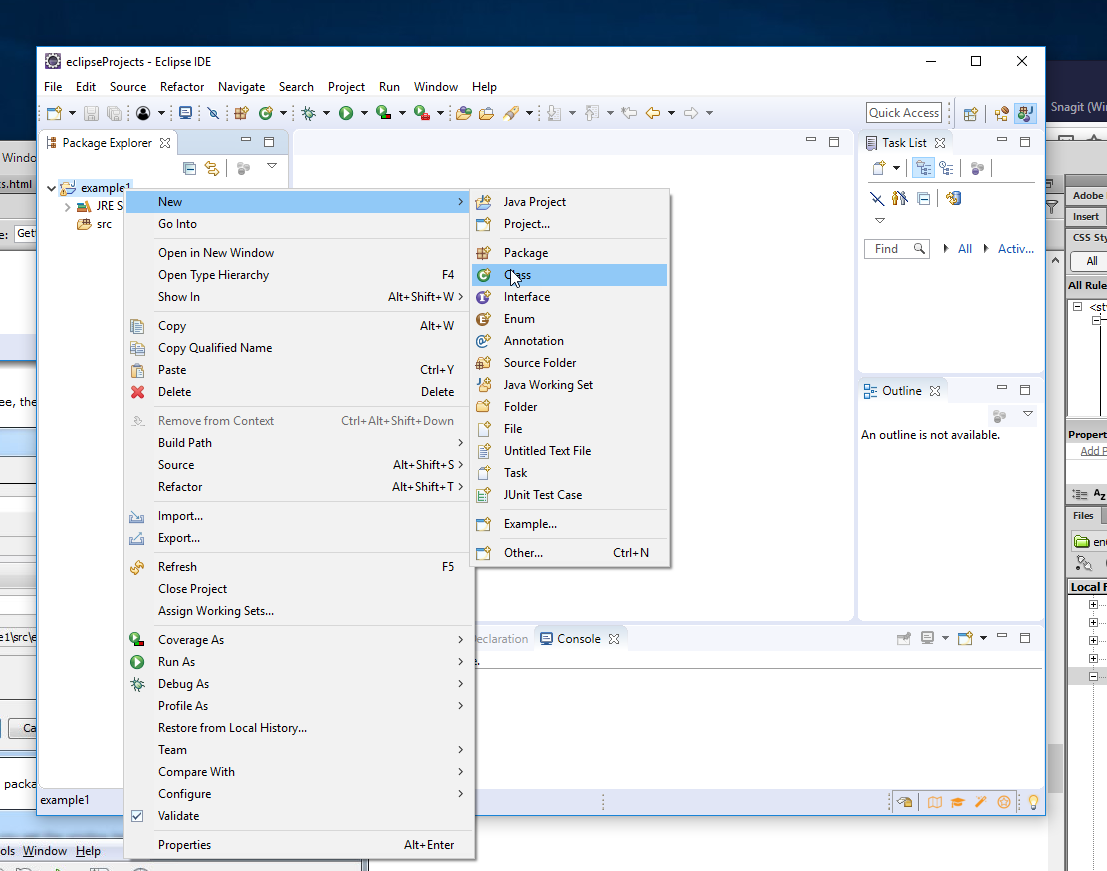Click Collapse All in Package Explorer
This screenshot has width=1107, height=871.
pyautogui.click(x=189, y=168)
